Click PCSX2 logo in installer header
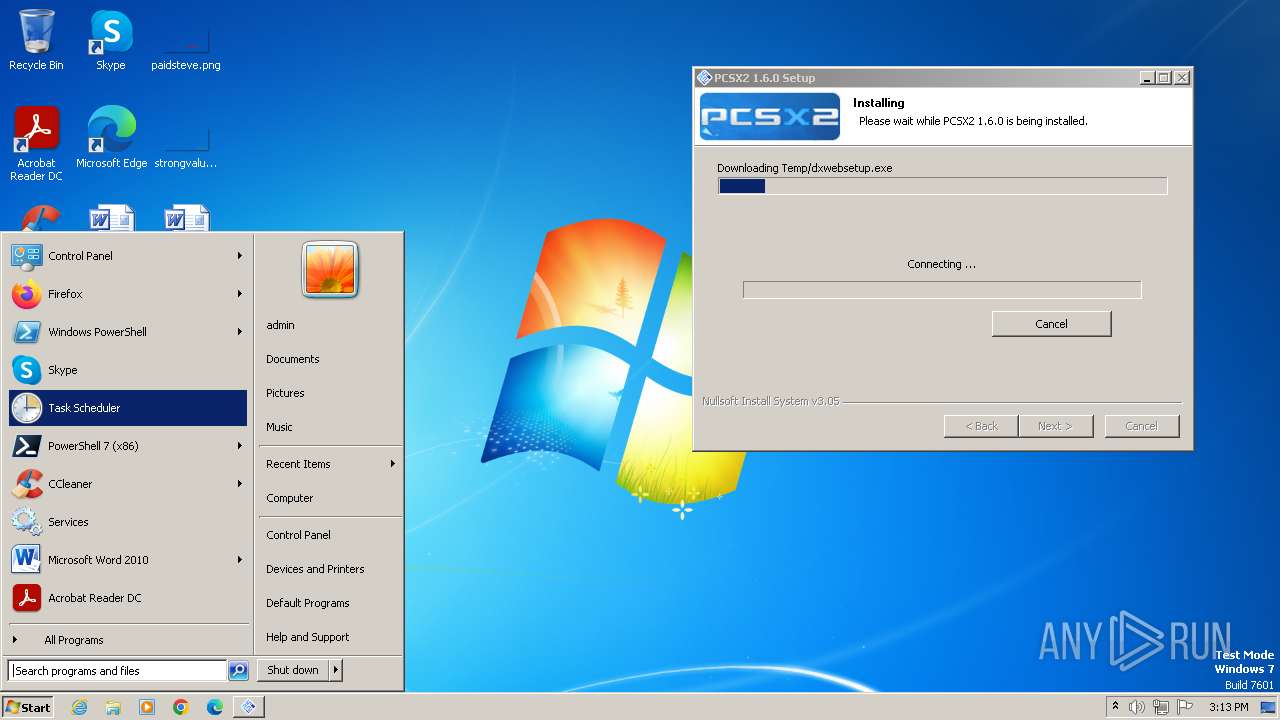This screenshot has width=1280, height=720. click(769, 118)
